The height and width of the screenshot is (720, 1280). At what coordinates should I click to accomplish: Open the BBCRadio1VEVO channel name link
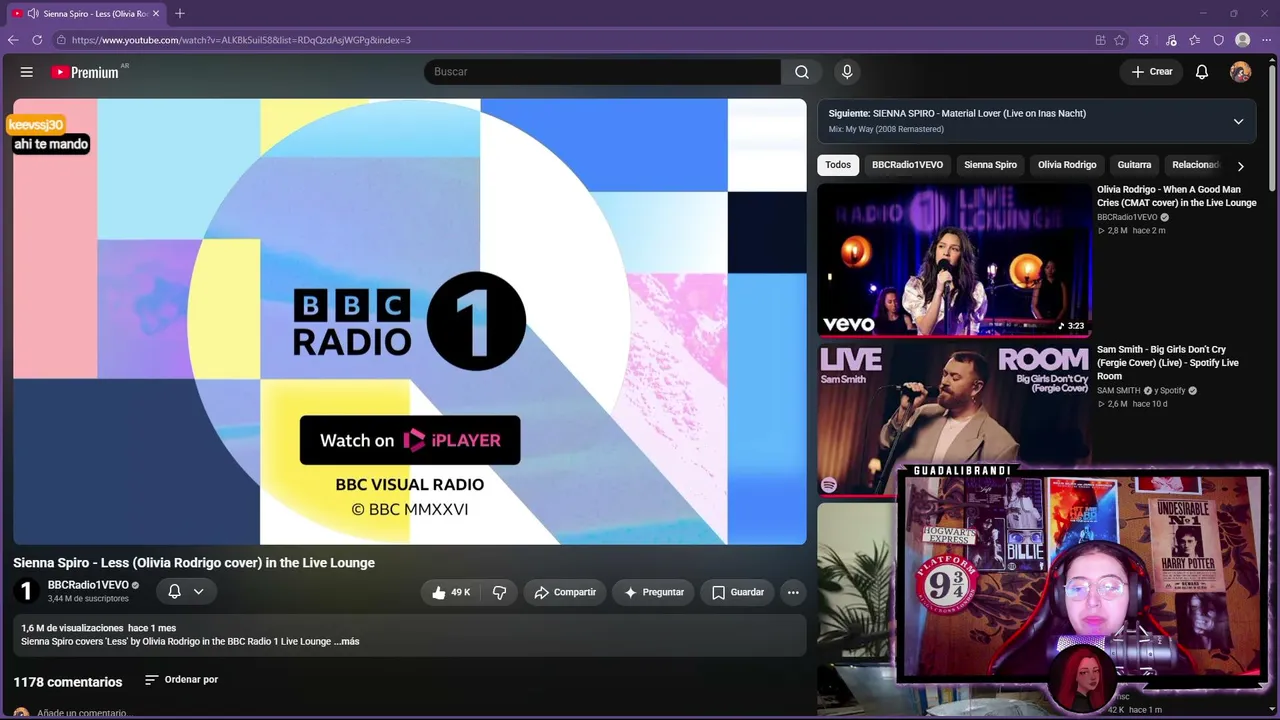click(88, 585)
